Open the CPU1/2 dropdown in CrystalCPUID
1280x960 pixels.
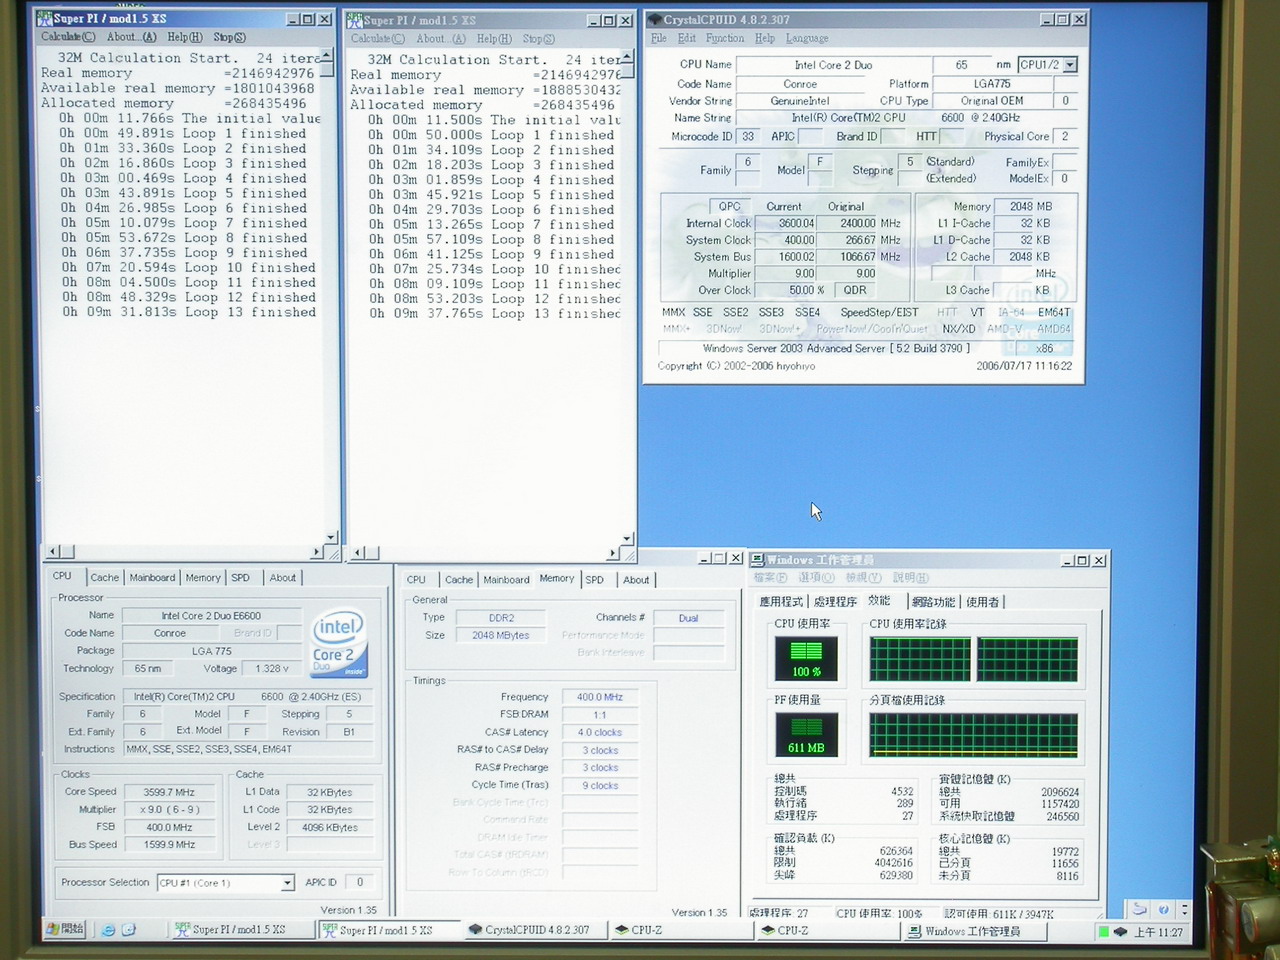[1070, 65]
